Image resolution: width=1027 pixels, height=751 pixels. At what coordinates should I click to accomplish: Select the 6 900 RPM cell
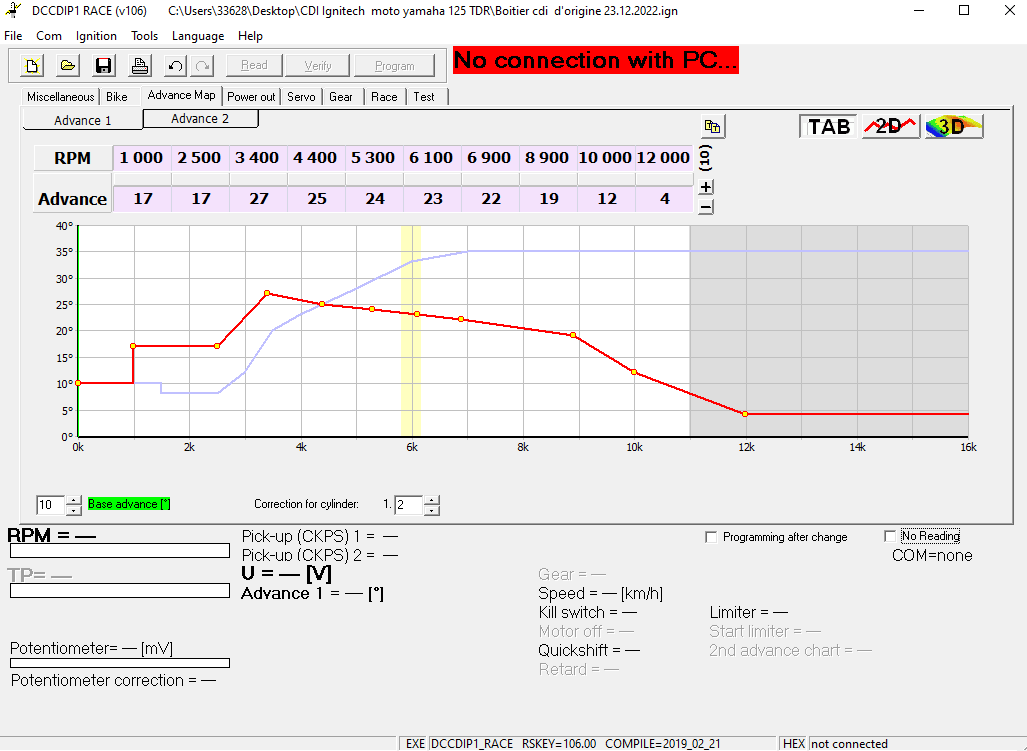tap(489, 158)
